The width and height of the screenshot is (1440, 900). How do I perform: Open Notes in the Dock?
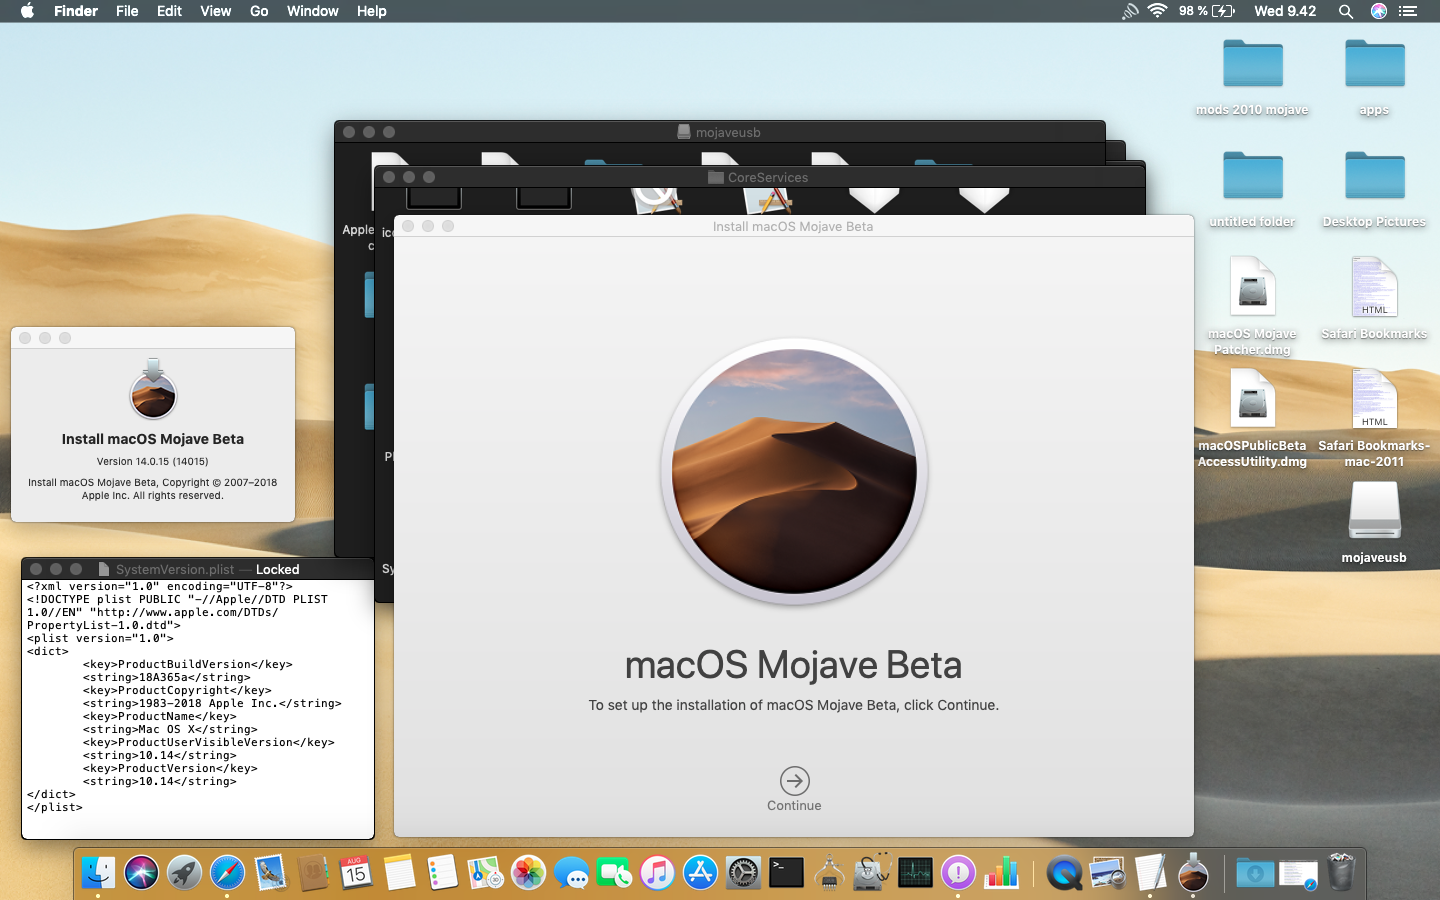point(399,872)
